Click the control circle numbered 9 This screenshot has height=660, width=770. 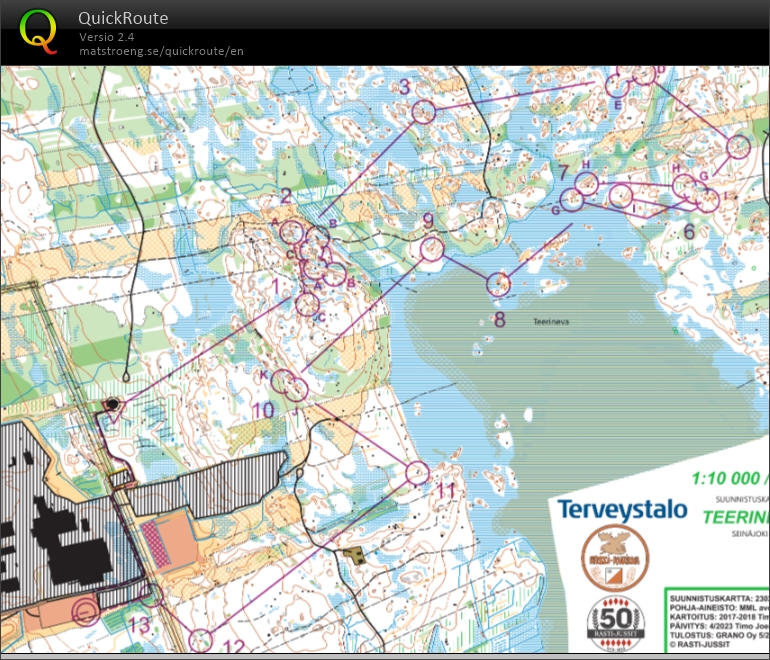(432, 248)
